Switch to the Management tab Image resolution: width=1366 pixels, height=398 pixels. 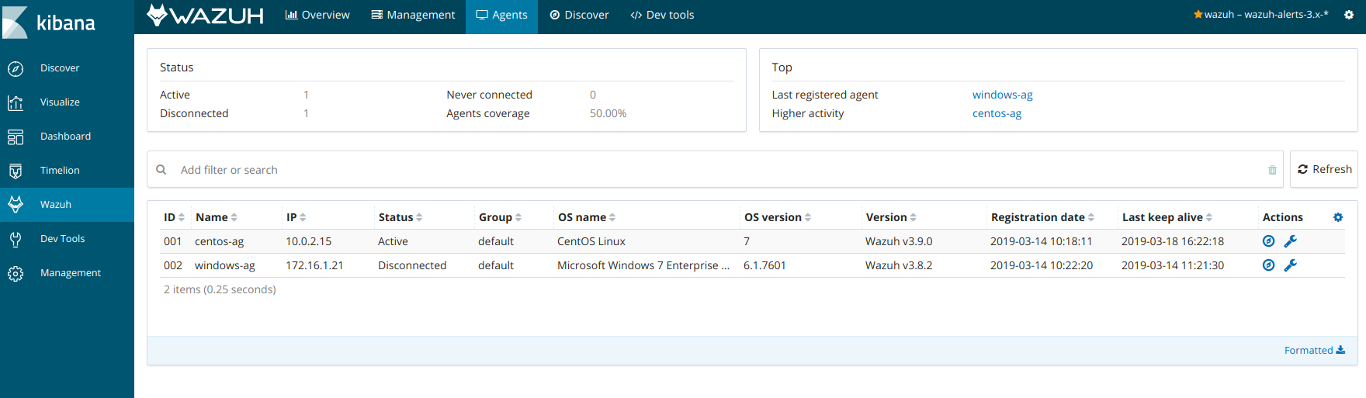tap(413, 15)
